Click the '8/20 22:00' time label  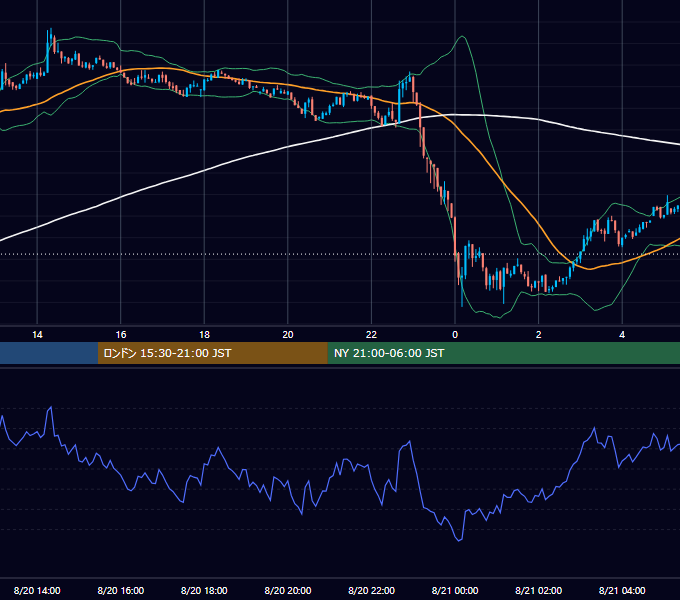372,590
